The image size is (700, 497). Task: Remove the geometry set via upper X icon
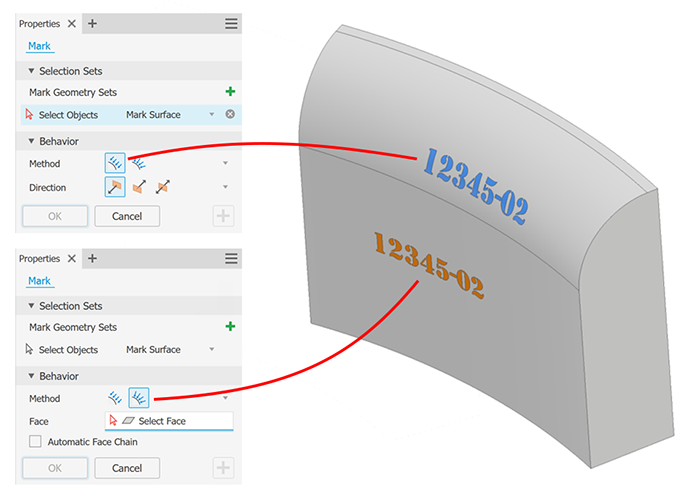230,114
